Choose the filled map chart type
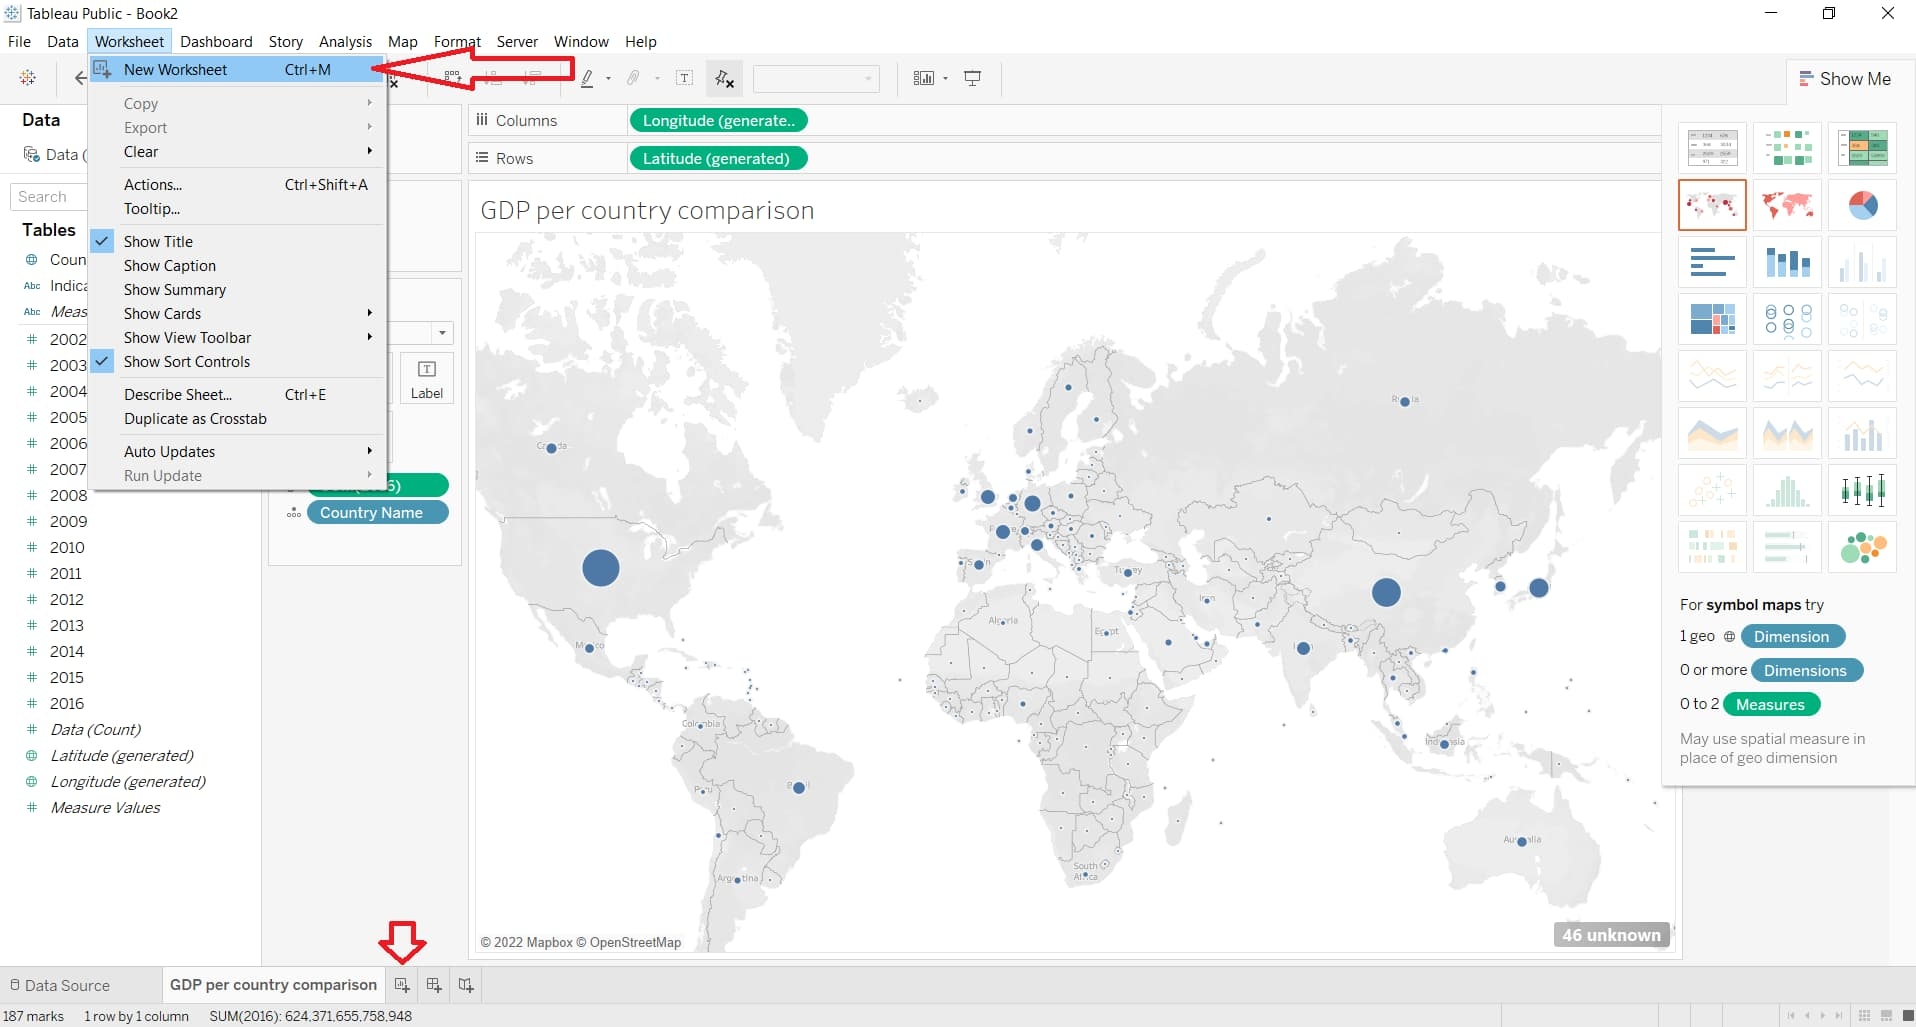The height and width of the screenshot is (1027, 1916). pyautogui.click(x=1787, y=205)
